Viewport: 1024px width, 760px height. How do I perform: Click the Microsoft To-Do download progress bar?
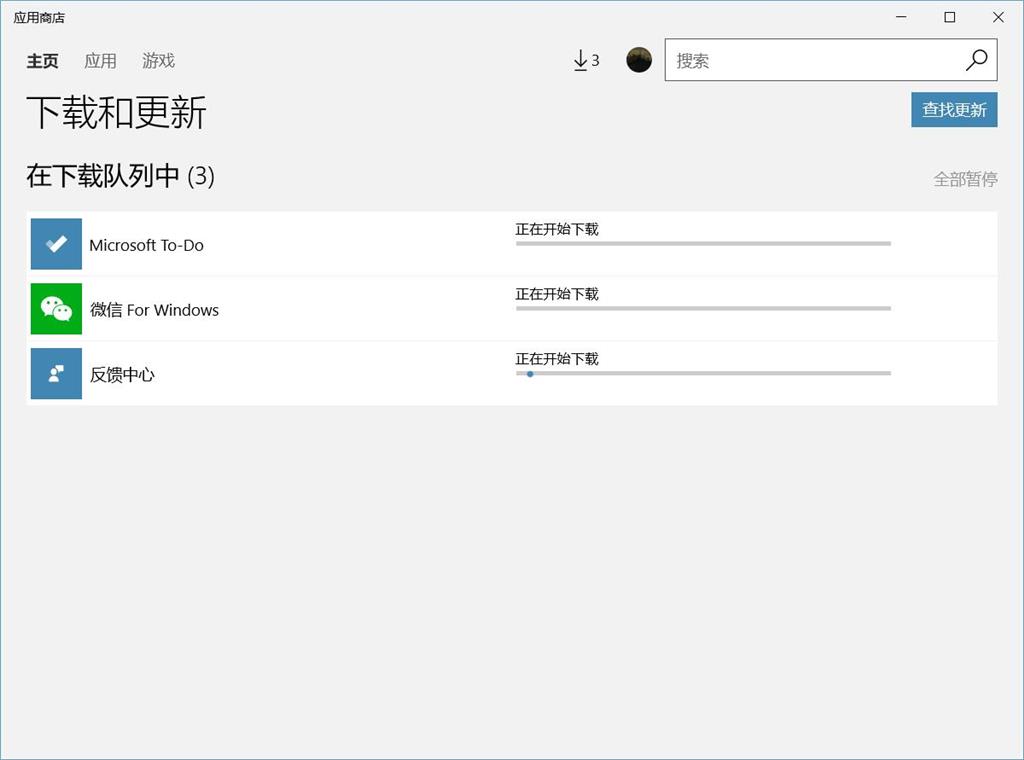pyautogui.click(x=703, y=244)
